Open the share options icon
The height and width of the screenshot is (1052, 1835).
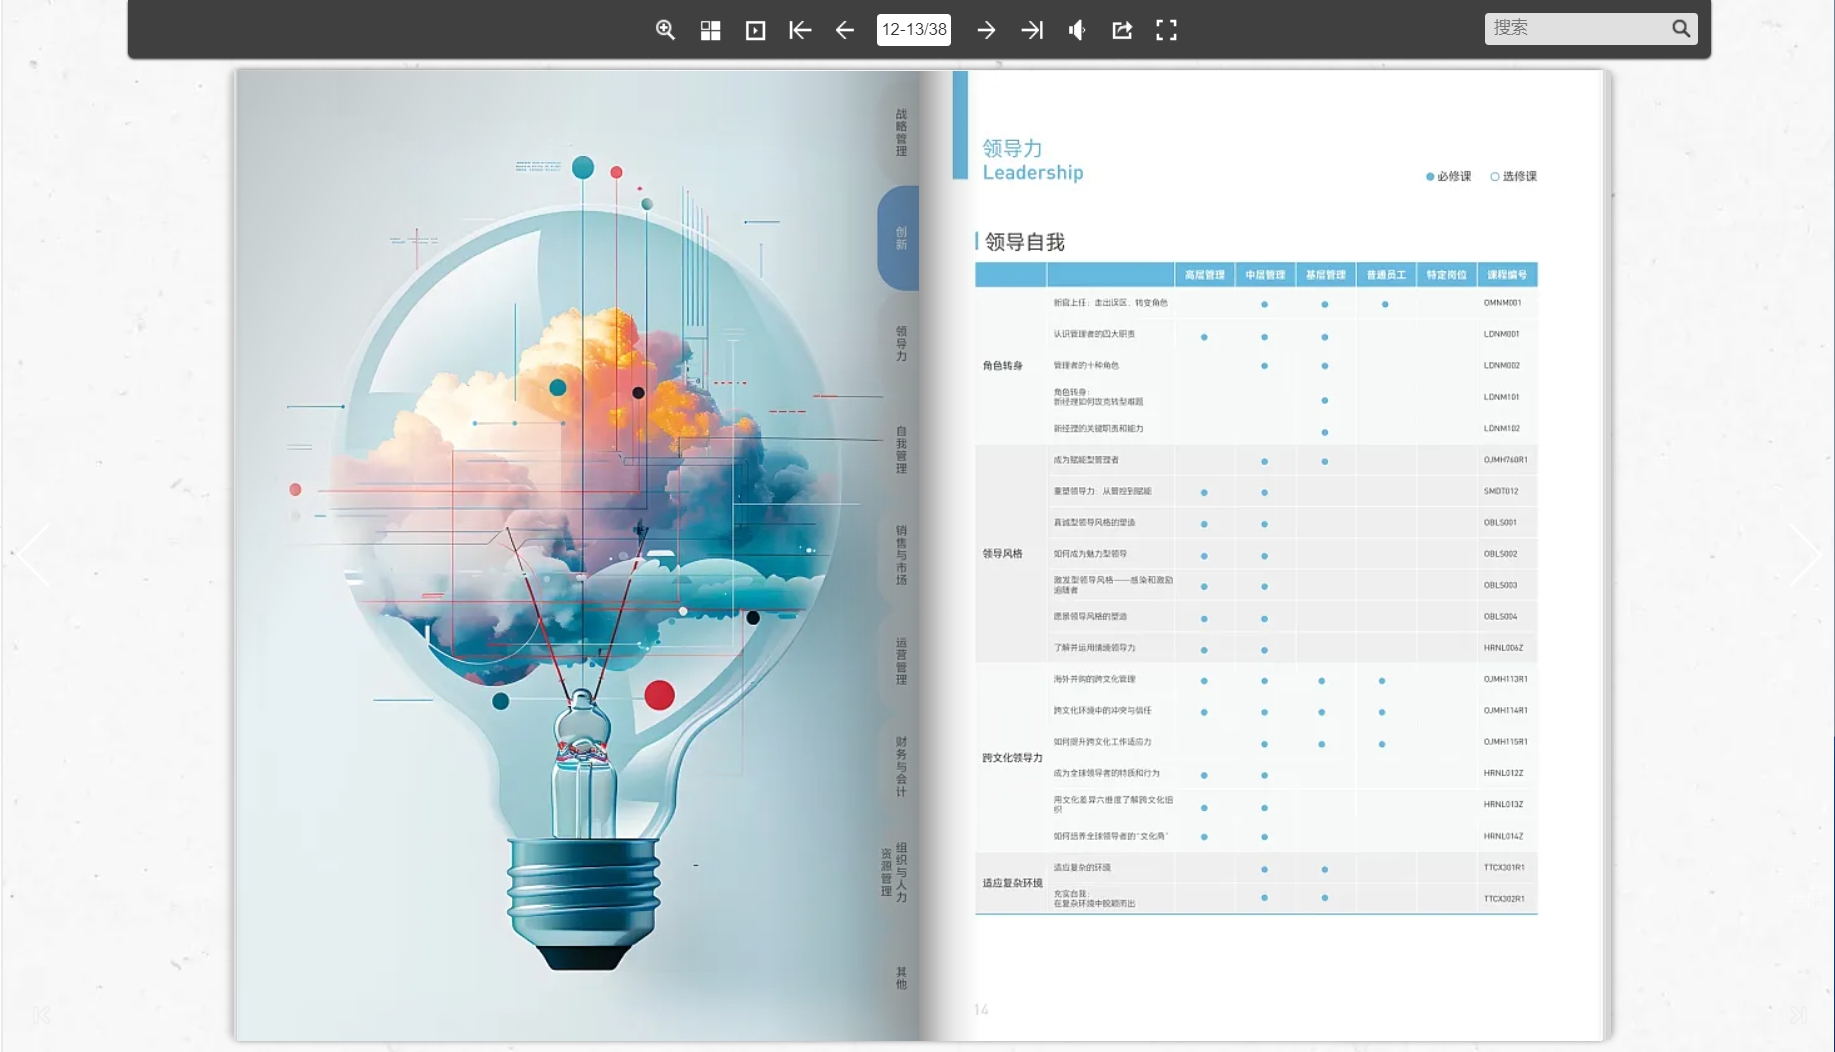coord(1122,30)
